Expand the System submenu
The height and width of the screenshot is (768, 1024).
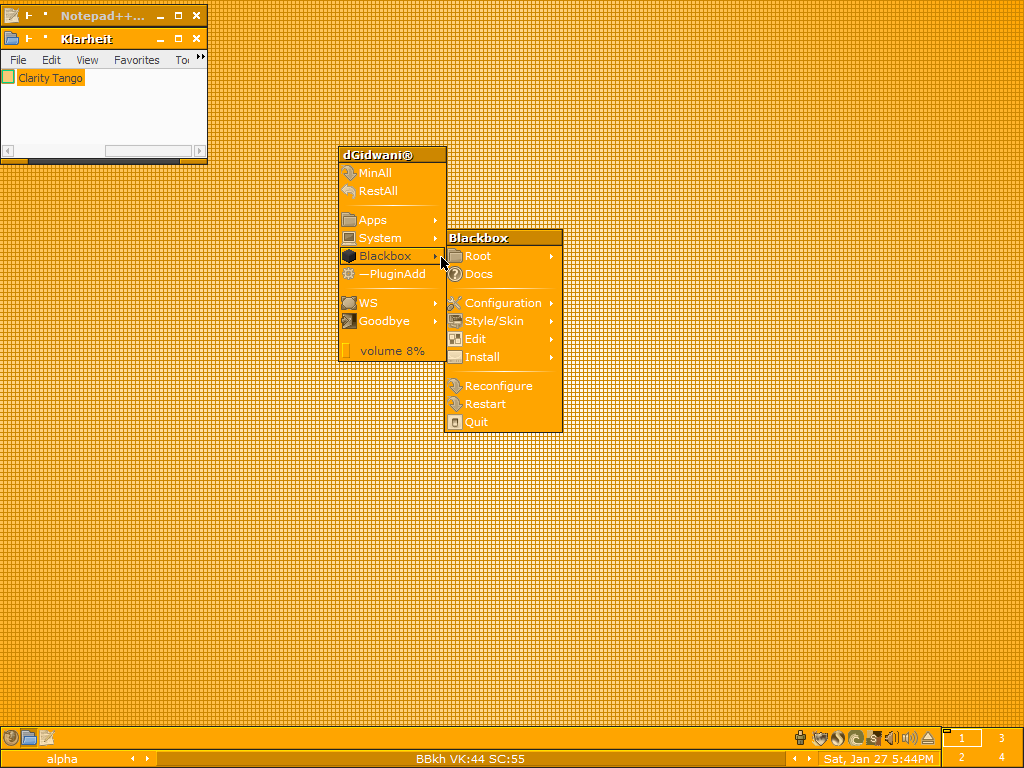coord(392,238)
